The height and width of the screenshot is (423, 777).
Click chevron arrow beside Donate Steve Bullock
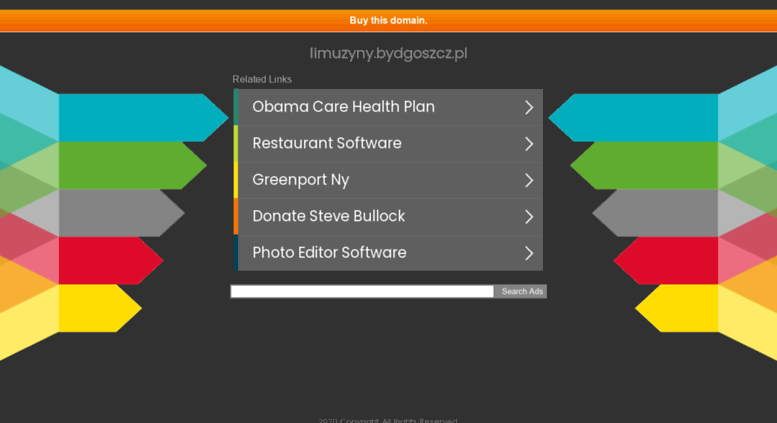tap(529, 216)
